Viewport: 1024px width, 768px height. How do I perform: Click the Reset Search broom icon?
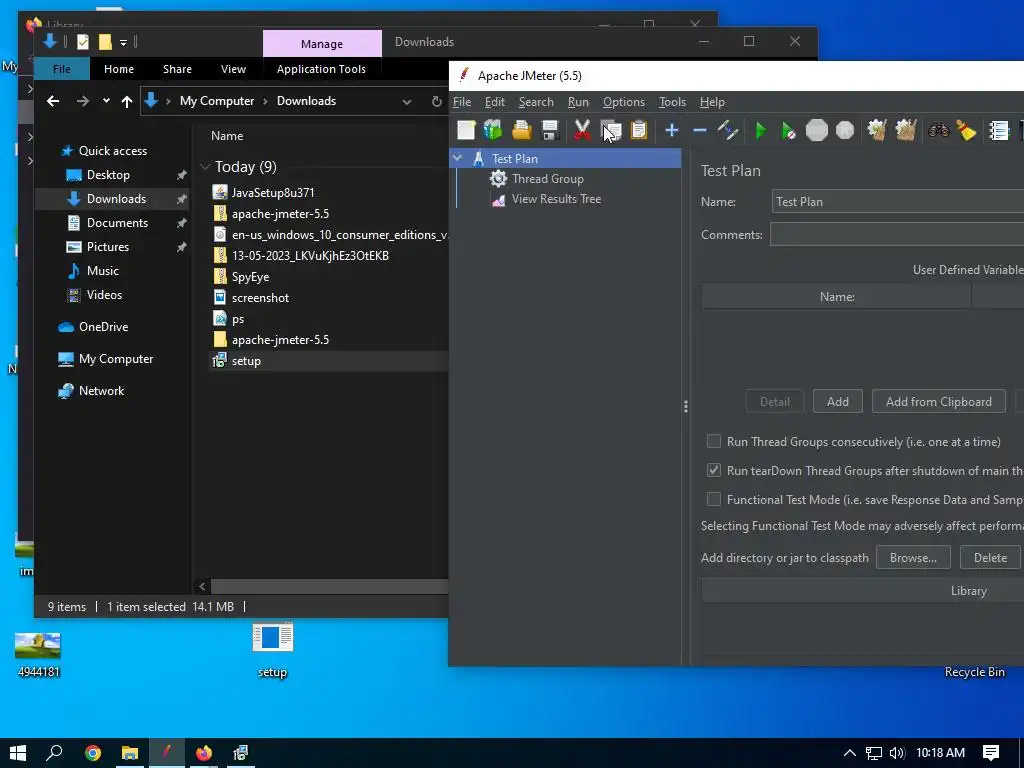(966, 130)
